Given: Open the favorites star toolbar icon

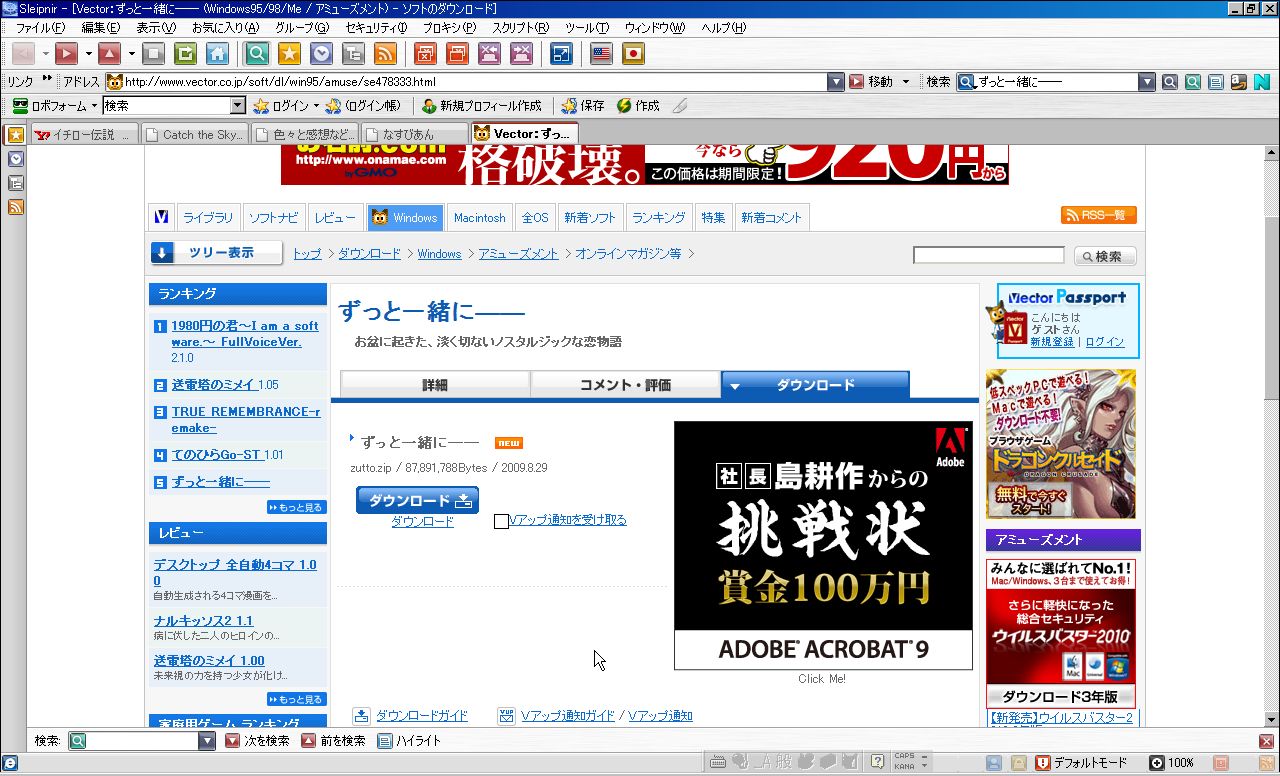Looking at the screenshot, I should (x=289, y=54).
